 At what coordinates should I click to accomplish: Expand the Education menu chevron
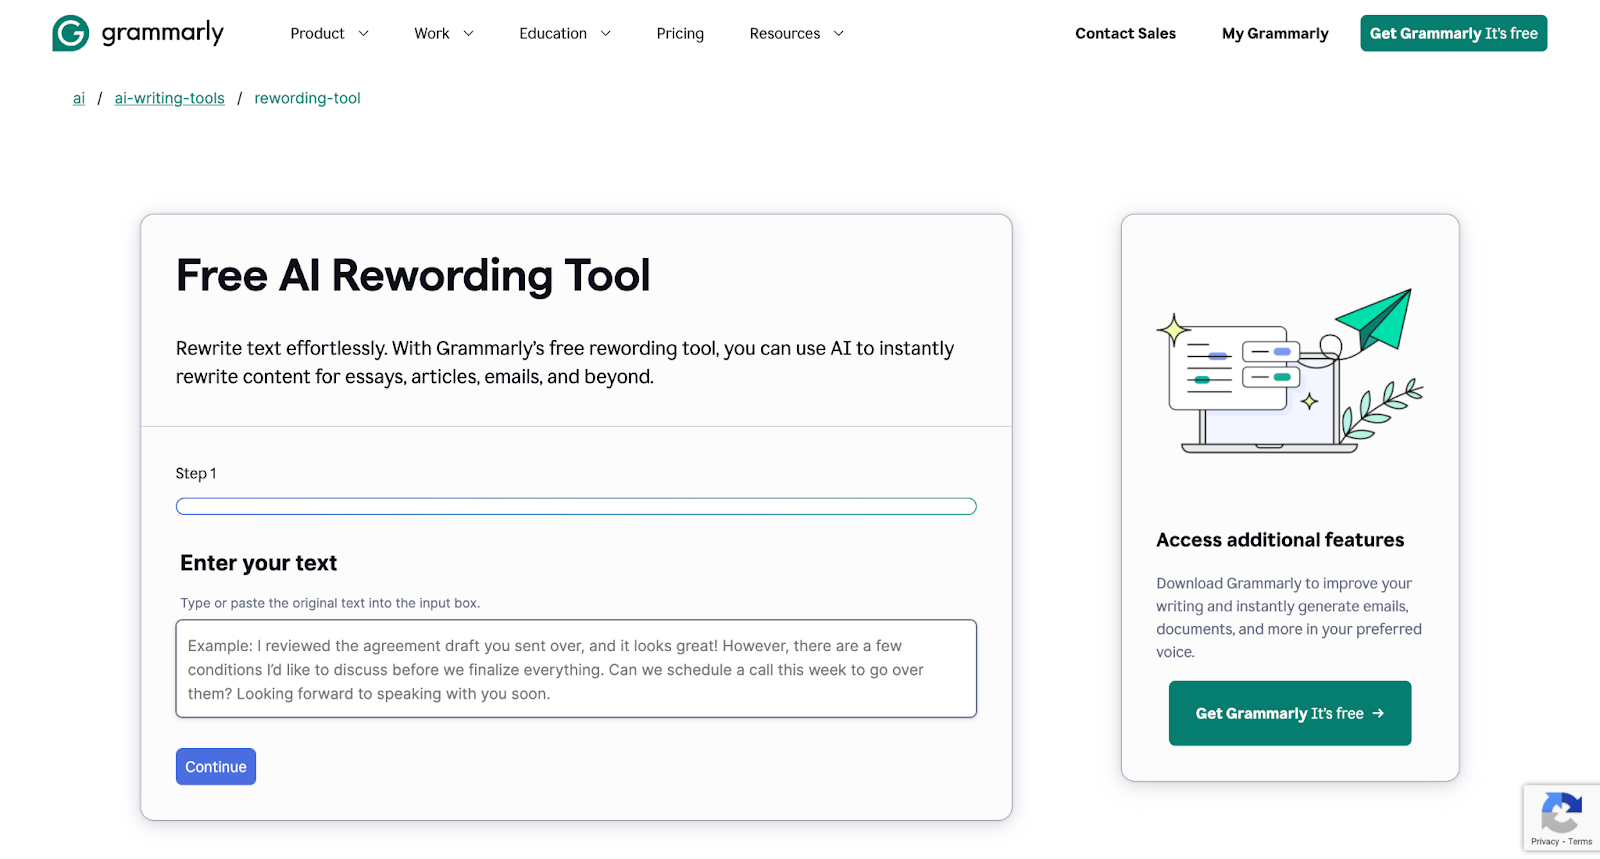[605, 34]
